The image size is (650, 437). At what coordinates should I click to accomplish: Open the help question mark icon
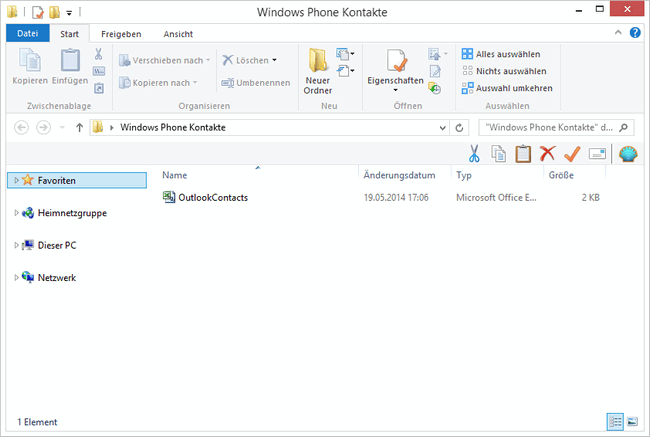pyautogui.click(x=635, y=32)
